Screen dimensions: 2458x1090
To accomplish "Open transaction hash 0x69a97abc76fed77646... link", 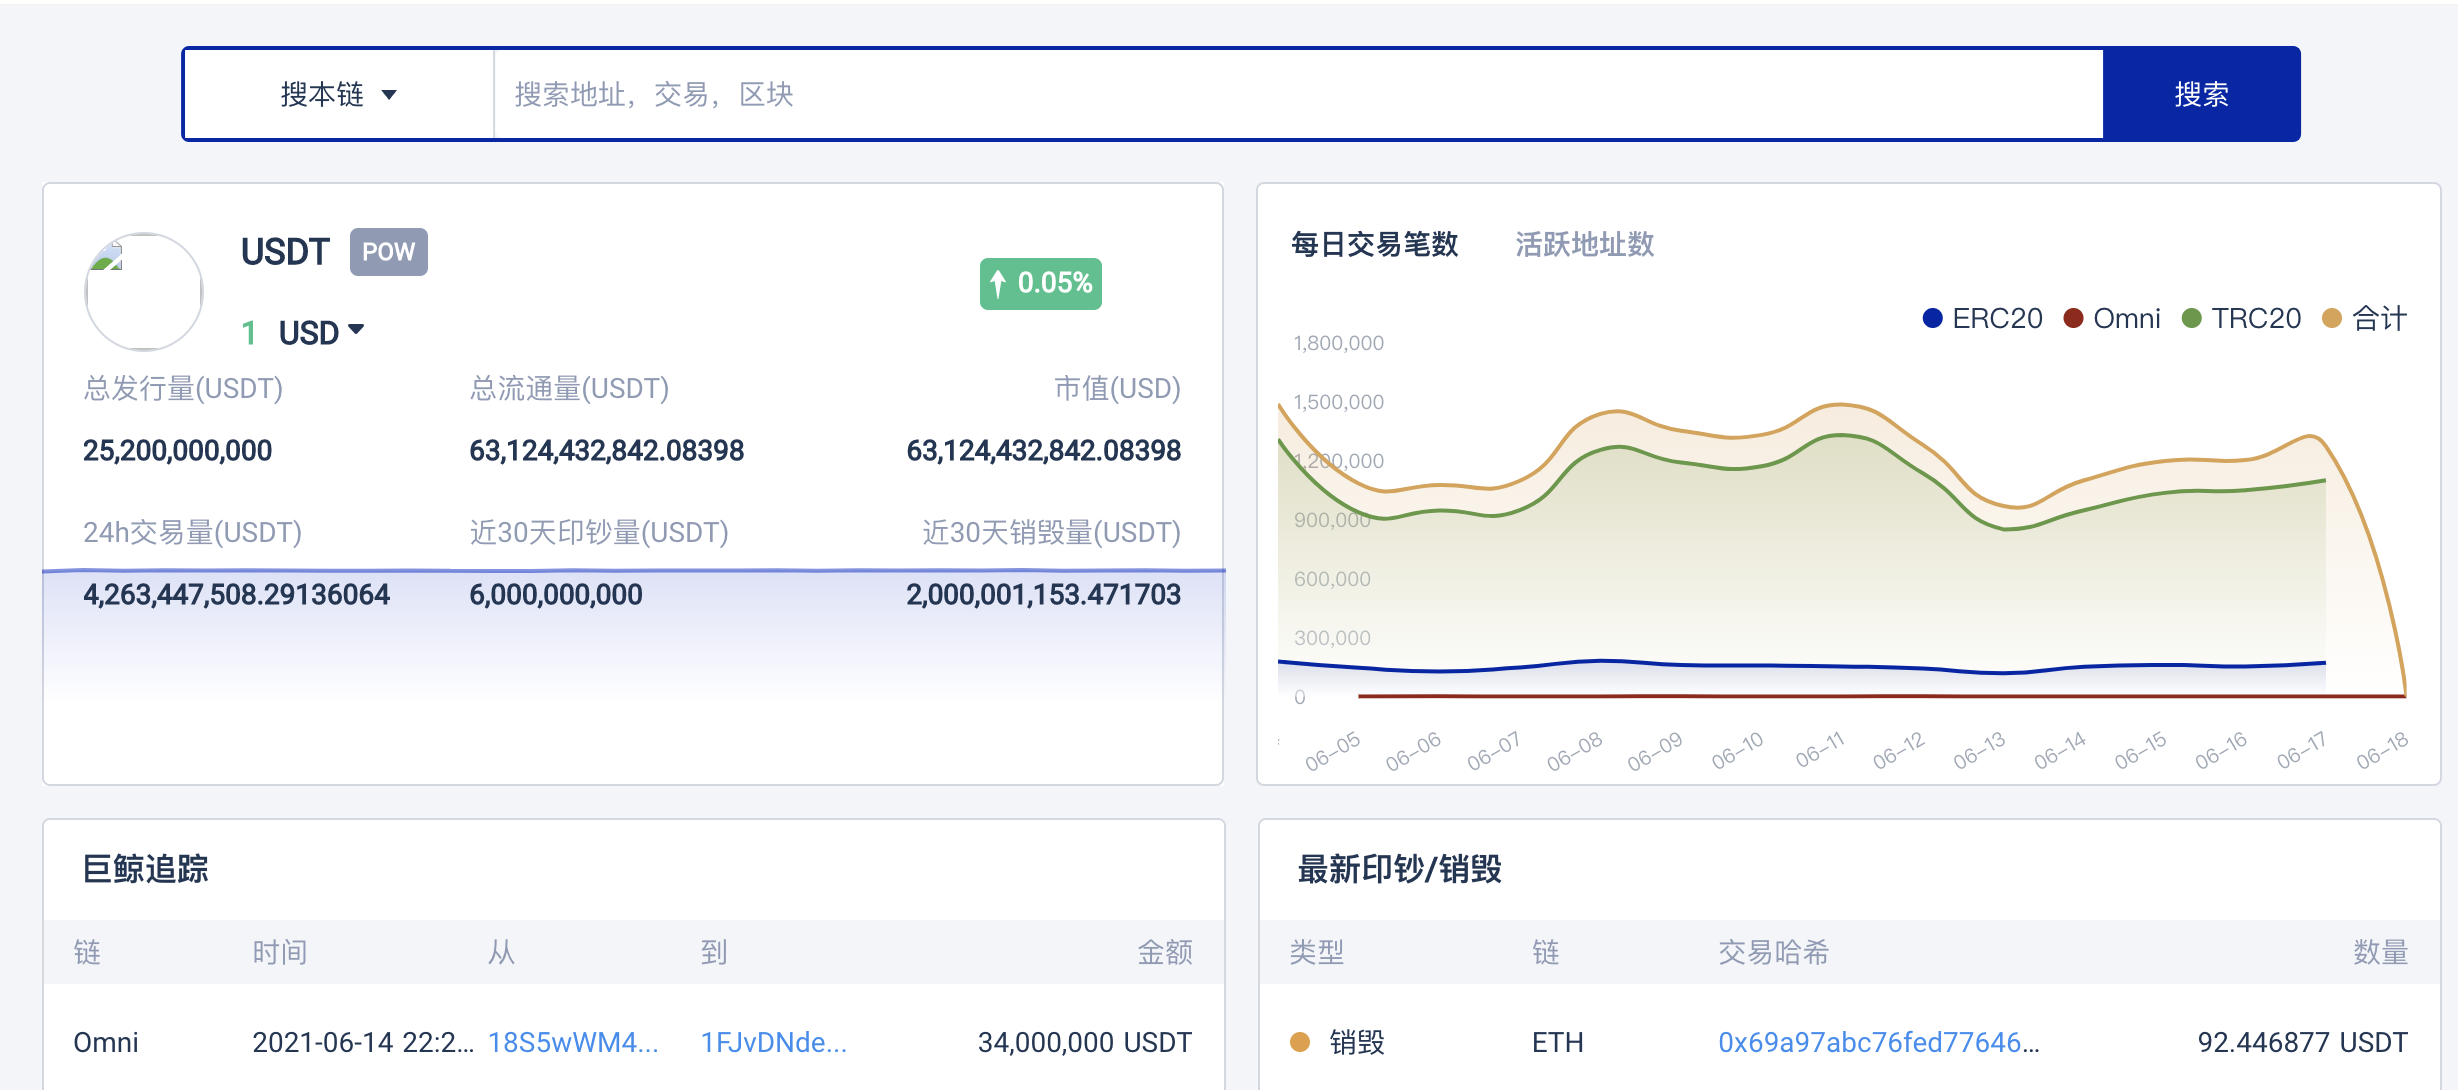I will [x=1879, y=1042].
